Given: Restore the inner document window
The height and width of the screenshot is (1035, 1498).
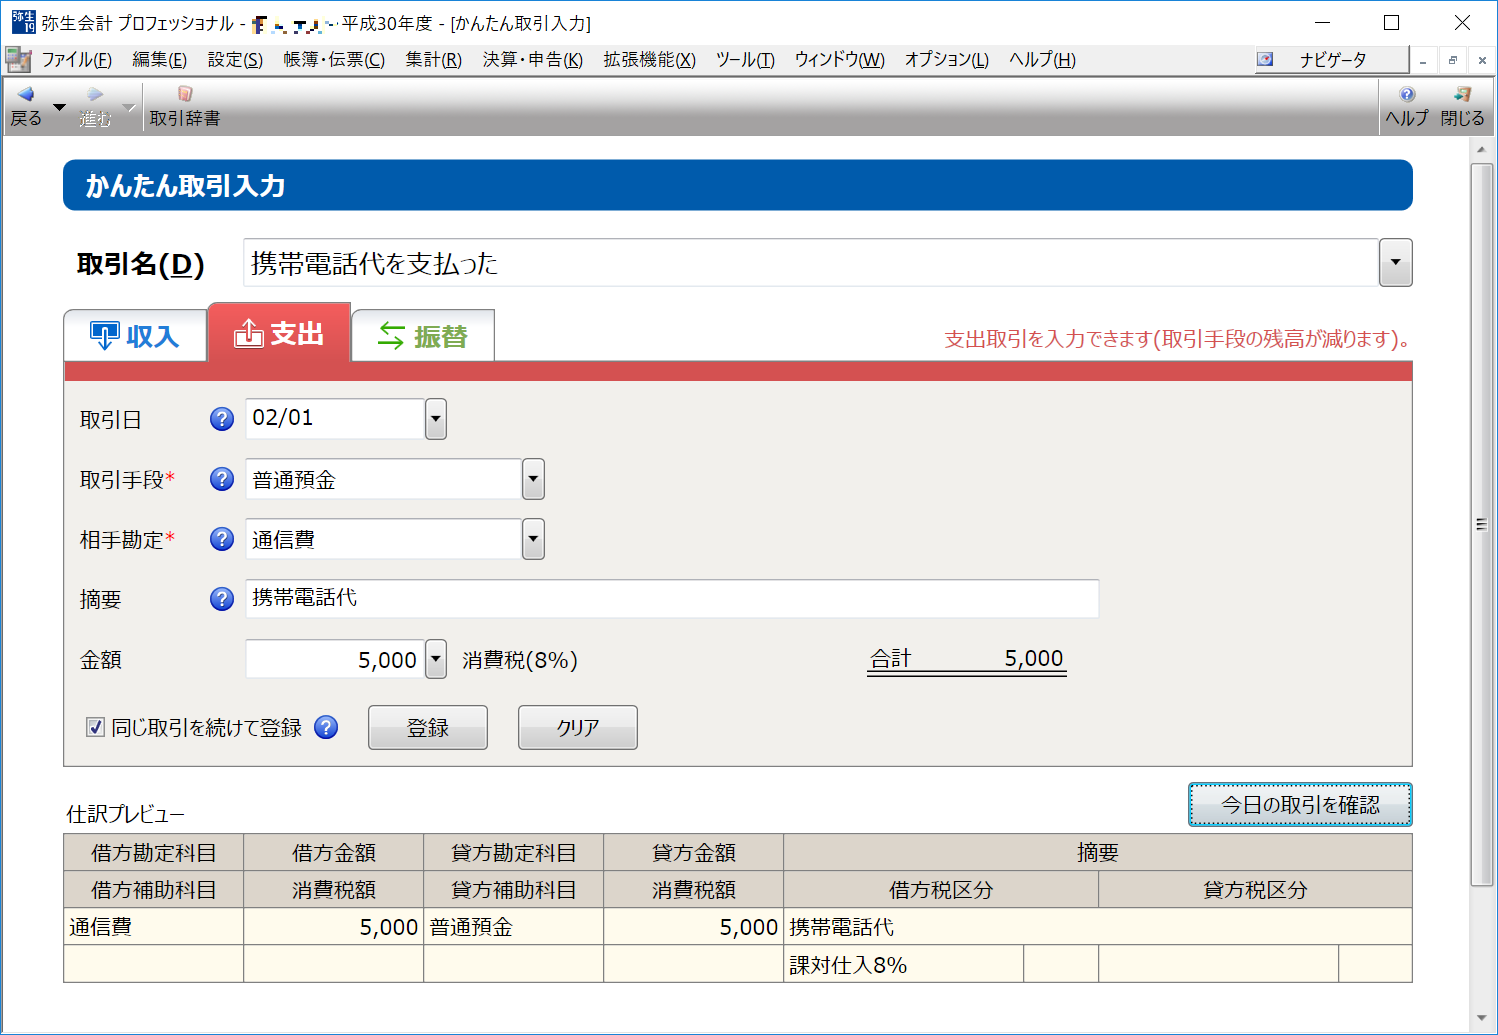Looking at the screenshot, I should coord(1453,60).
